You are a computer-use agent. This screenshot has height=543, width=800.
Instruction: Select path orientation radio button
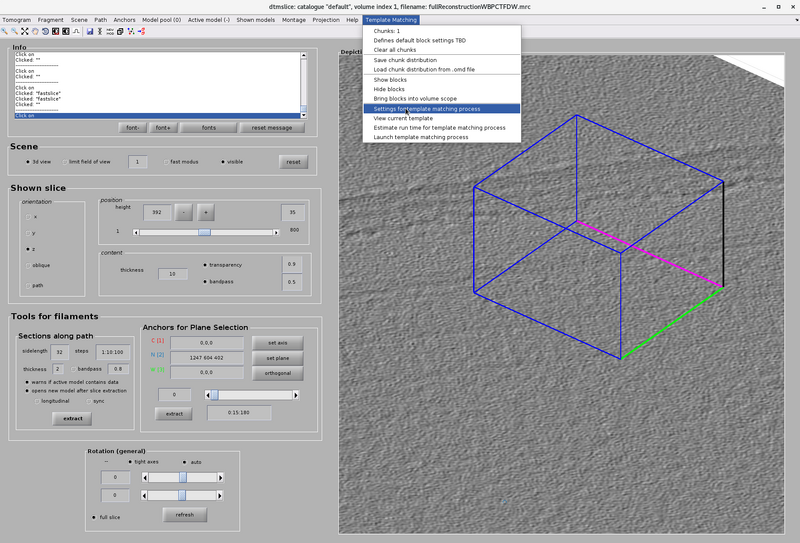point(28,286)
